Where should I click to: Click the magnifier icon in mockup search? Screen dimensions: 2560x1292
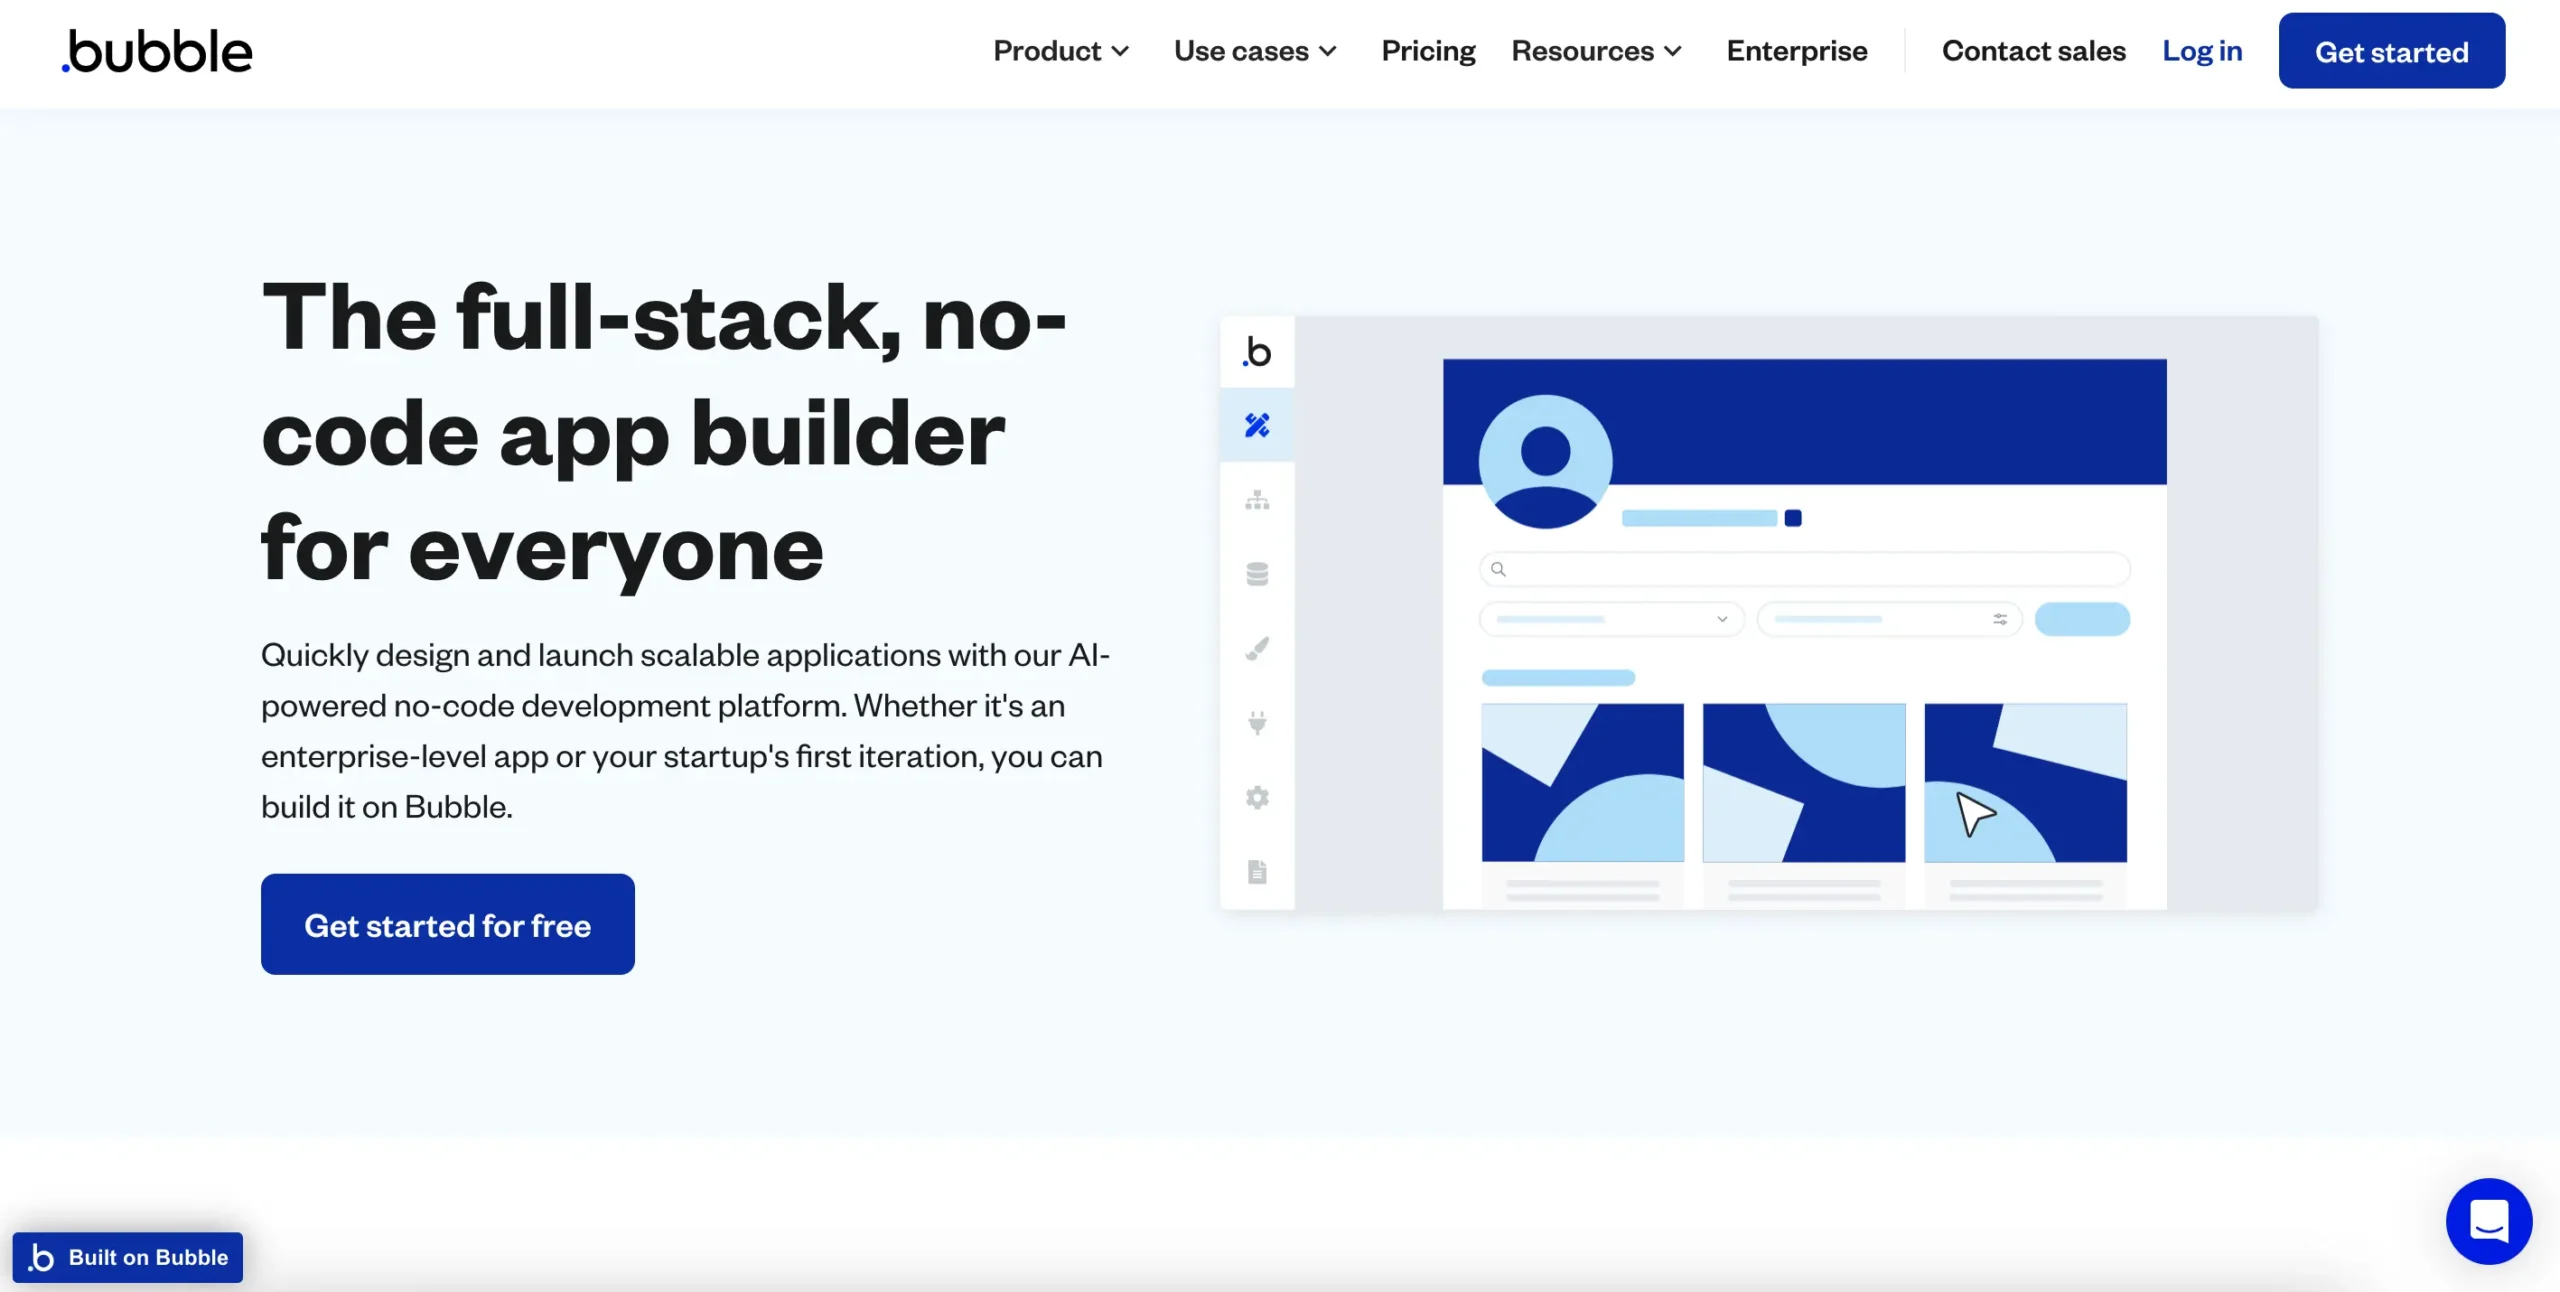click(1498, 569)
